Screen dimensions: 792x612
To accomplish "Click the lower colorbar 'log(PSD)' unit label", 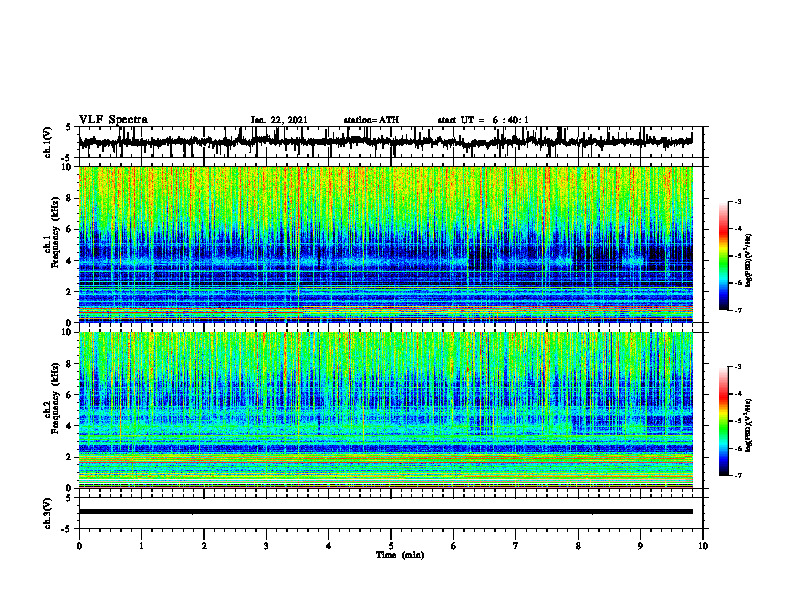I will point(750,425).
